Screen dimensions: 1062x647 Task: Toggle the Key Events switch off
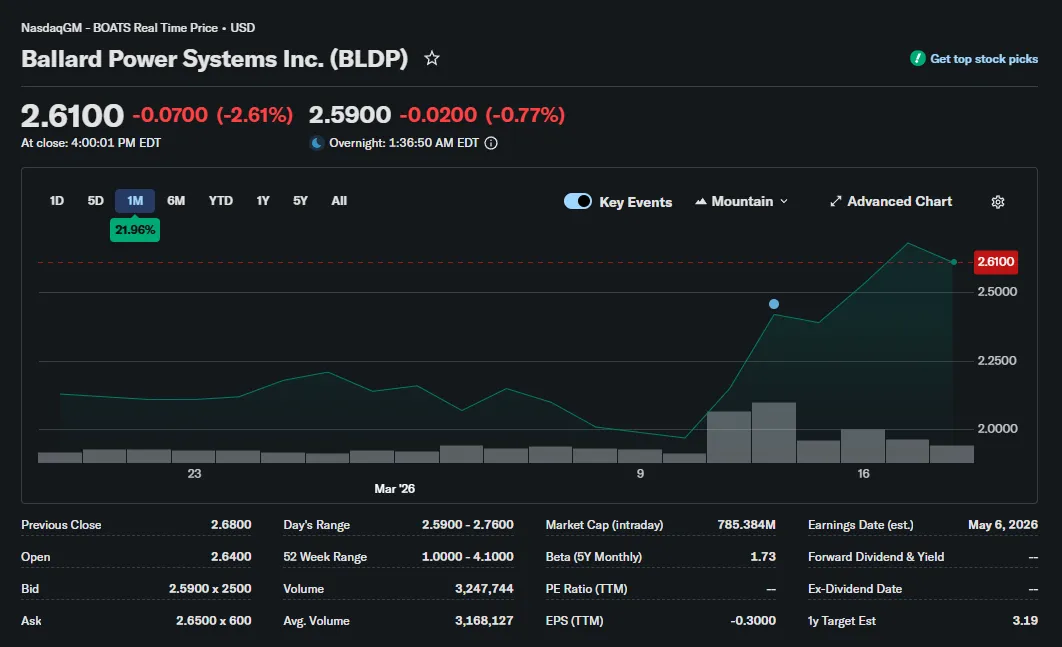tap(578, 201)
